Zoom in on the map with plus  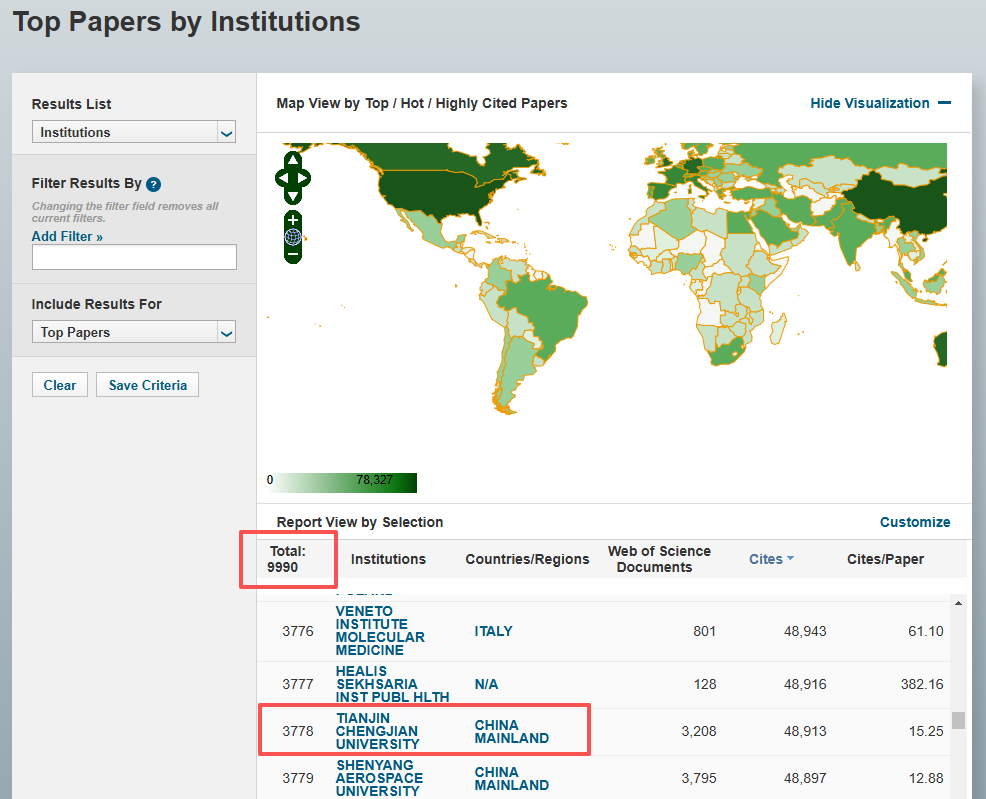(292, 219)
